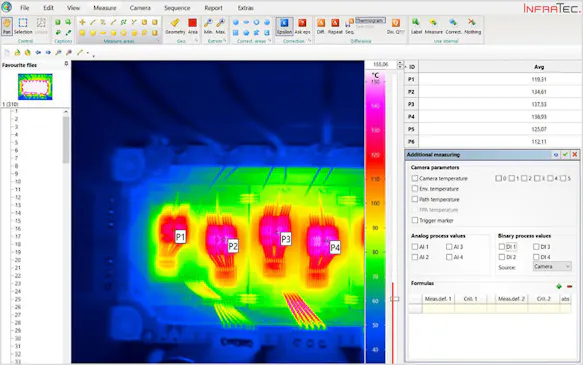
Task: Open the quick toolbar small dropdown arrow
Action: [x=88, y=53]
